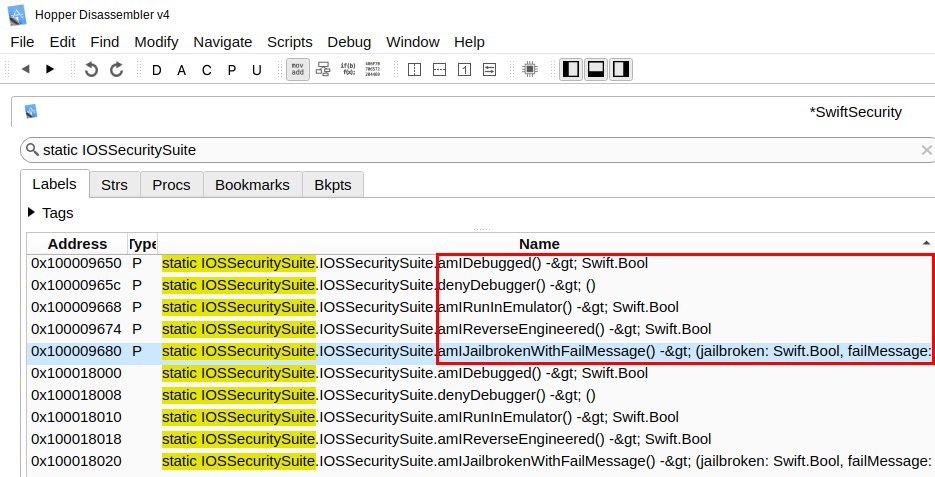Toggle sort arrow in Name column

pos(926,243)
